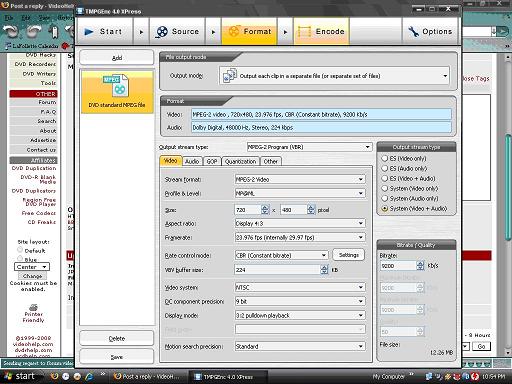Image resolution: width=512 pixels, height=384 pixels.
Task: Open the Output mode dropdown
Action: point(334,76)
